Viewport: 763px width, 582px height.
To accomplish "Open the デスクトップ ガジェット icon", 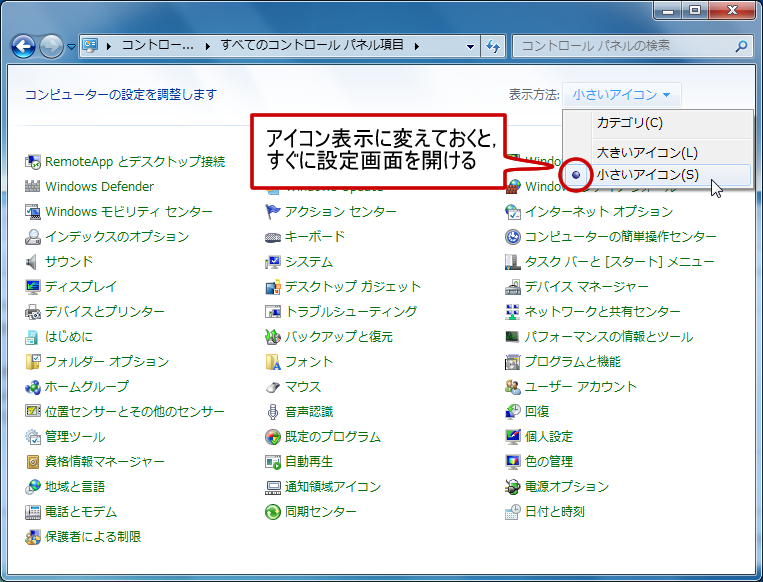I will click(273, 287).
